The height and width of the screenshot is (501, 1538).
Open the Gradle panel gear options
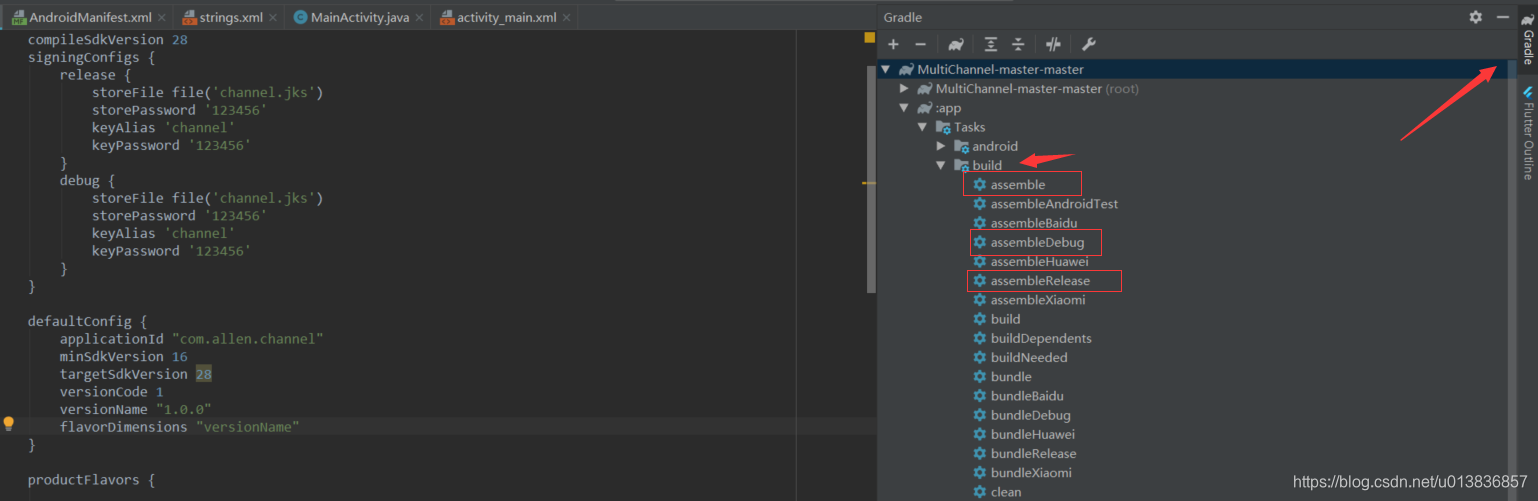click(1476, 17)
